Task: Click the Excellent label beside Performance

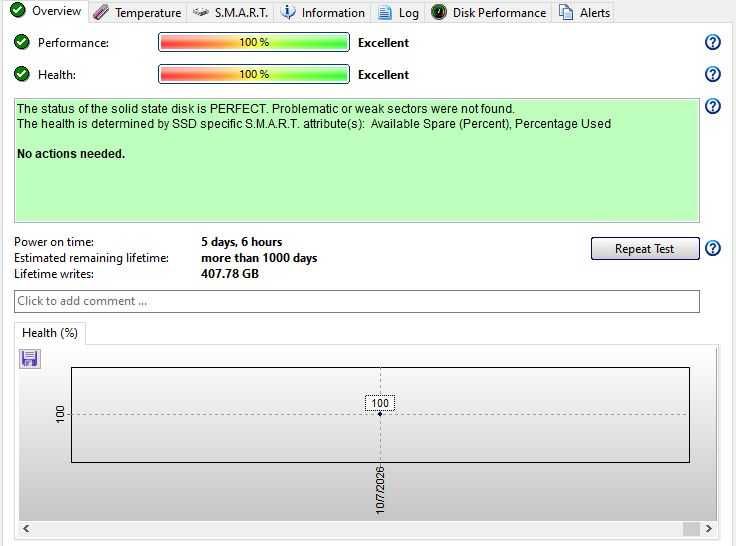Action: click(383, 43)
